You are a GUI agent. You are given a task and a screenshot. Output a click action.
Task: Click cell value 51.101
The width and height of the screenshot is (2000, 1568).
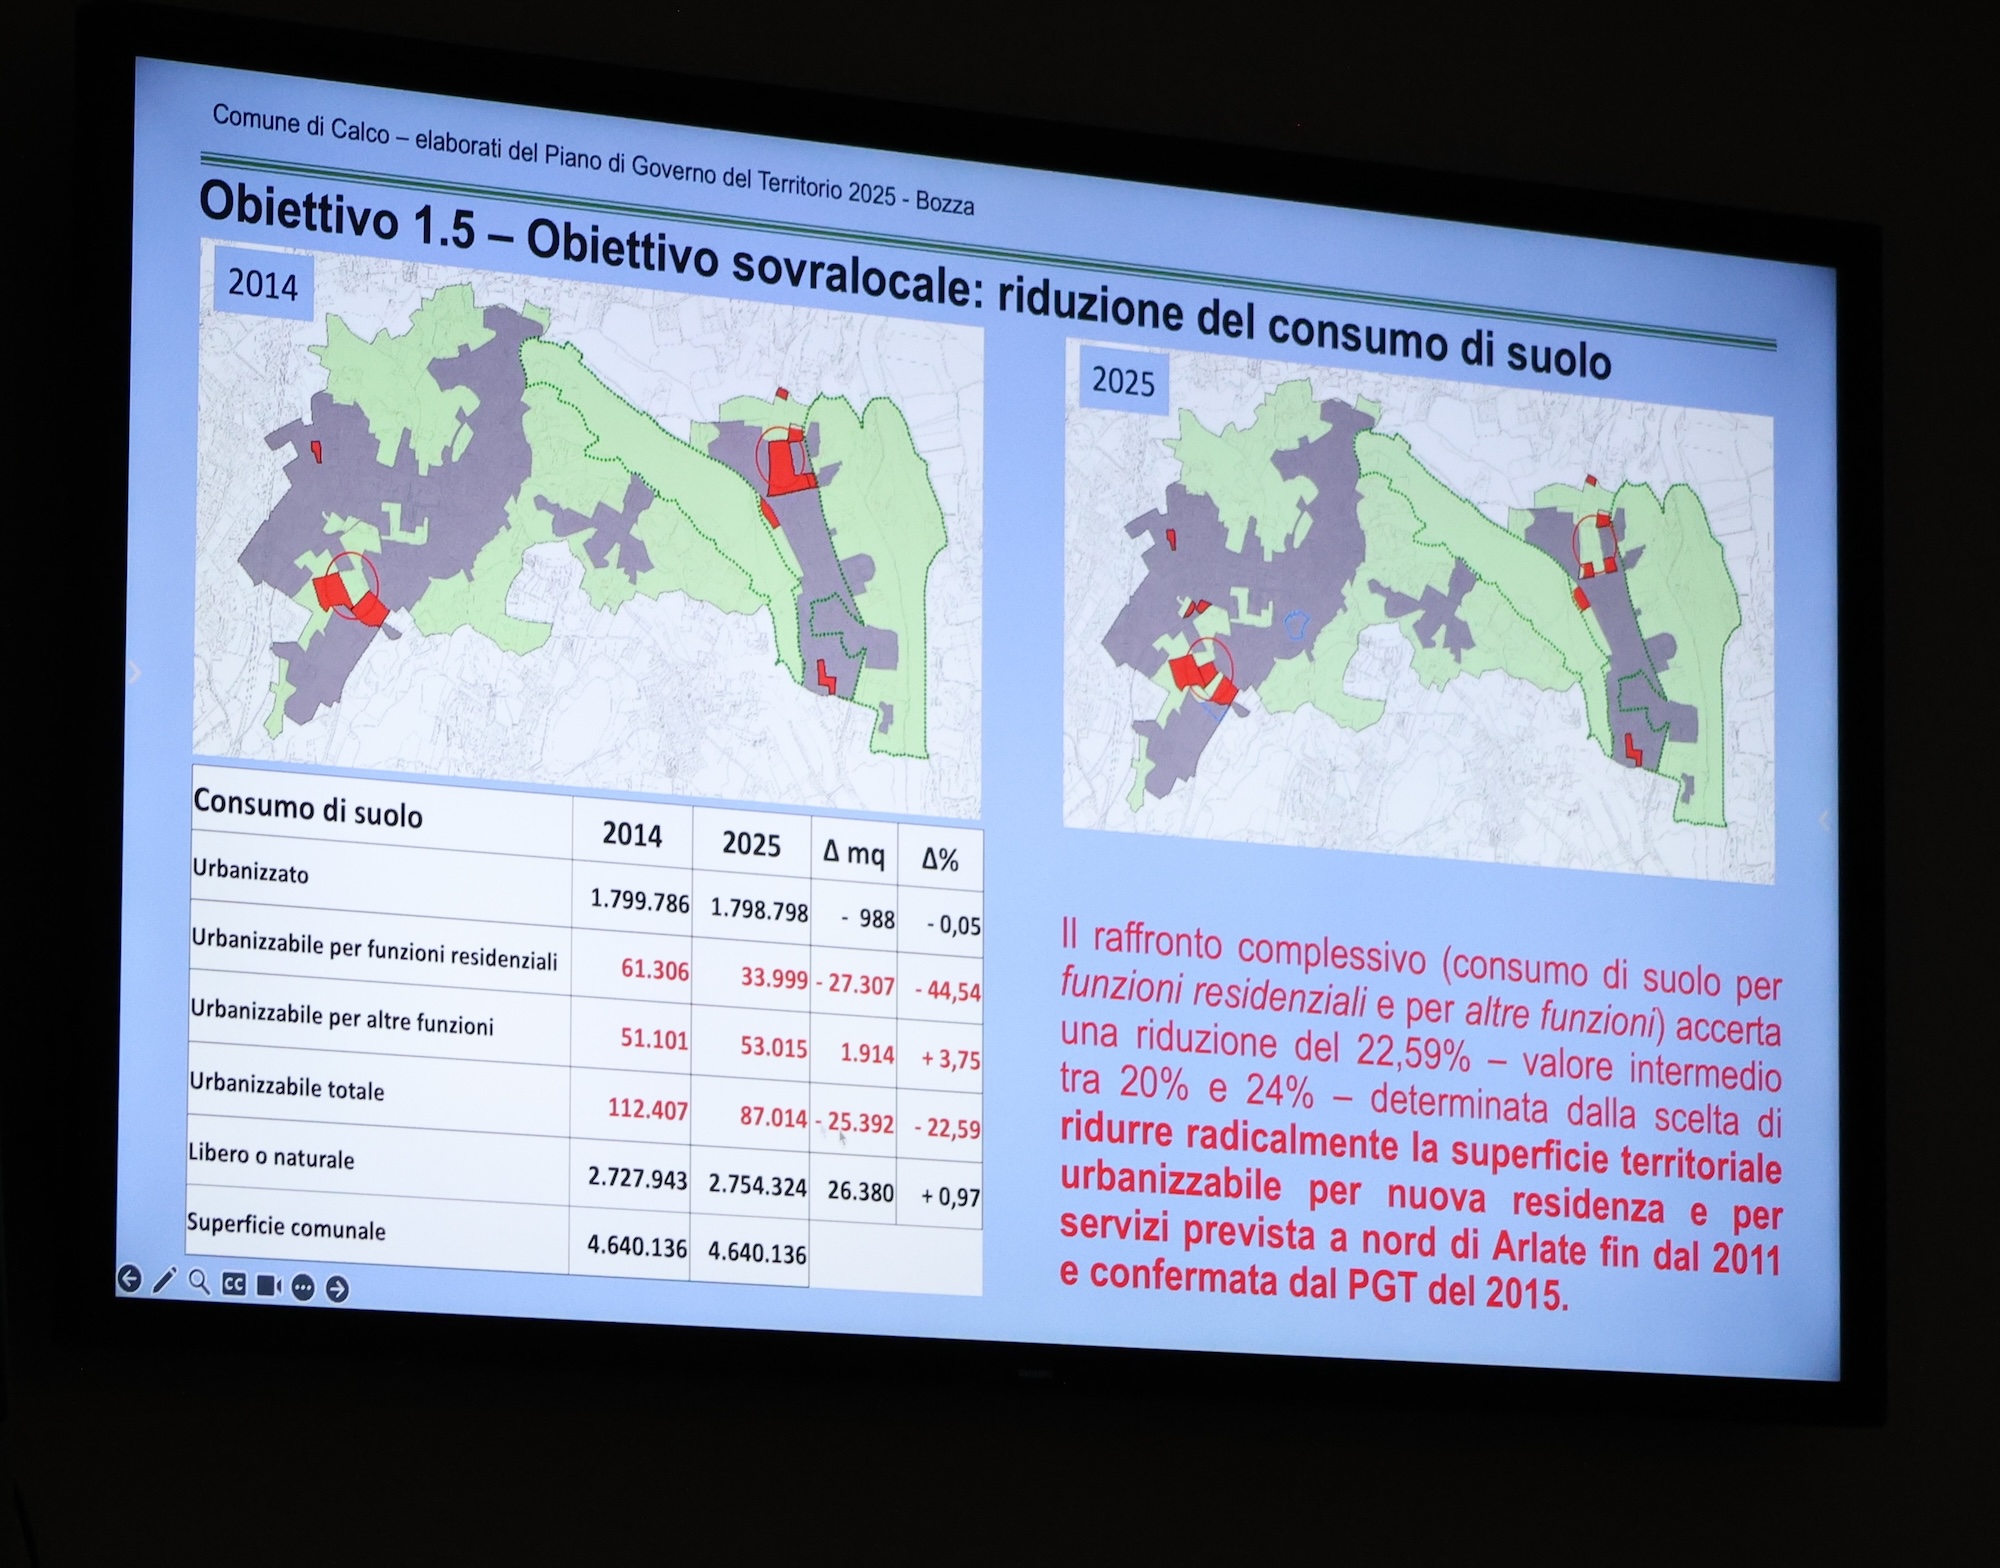pos(654,1039)
